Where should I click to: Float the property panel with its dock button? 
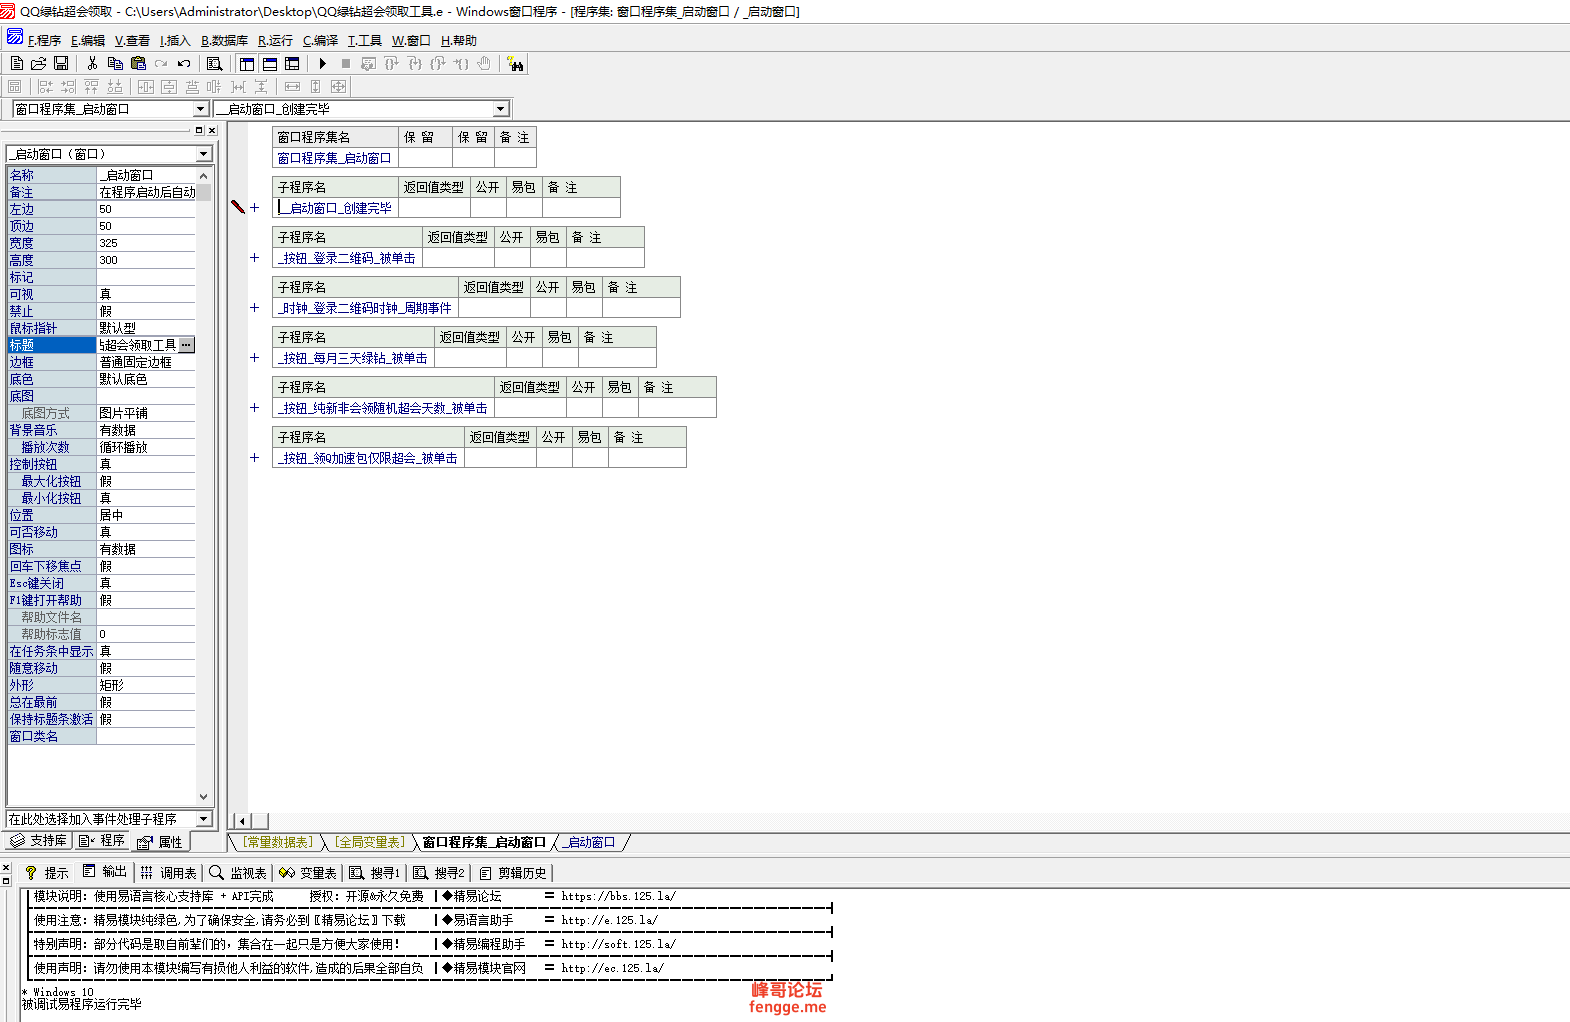[x=199, y=131]
